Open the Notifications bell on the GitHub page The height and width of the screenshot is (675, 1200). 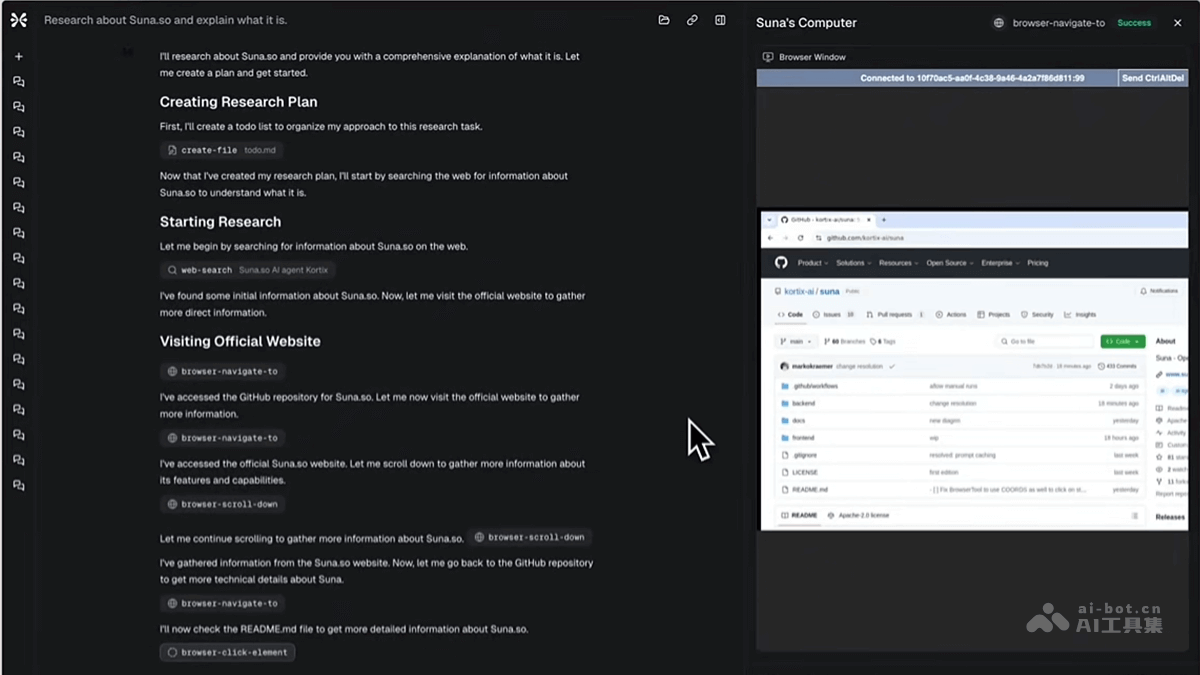1142,291
